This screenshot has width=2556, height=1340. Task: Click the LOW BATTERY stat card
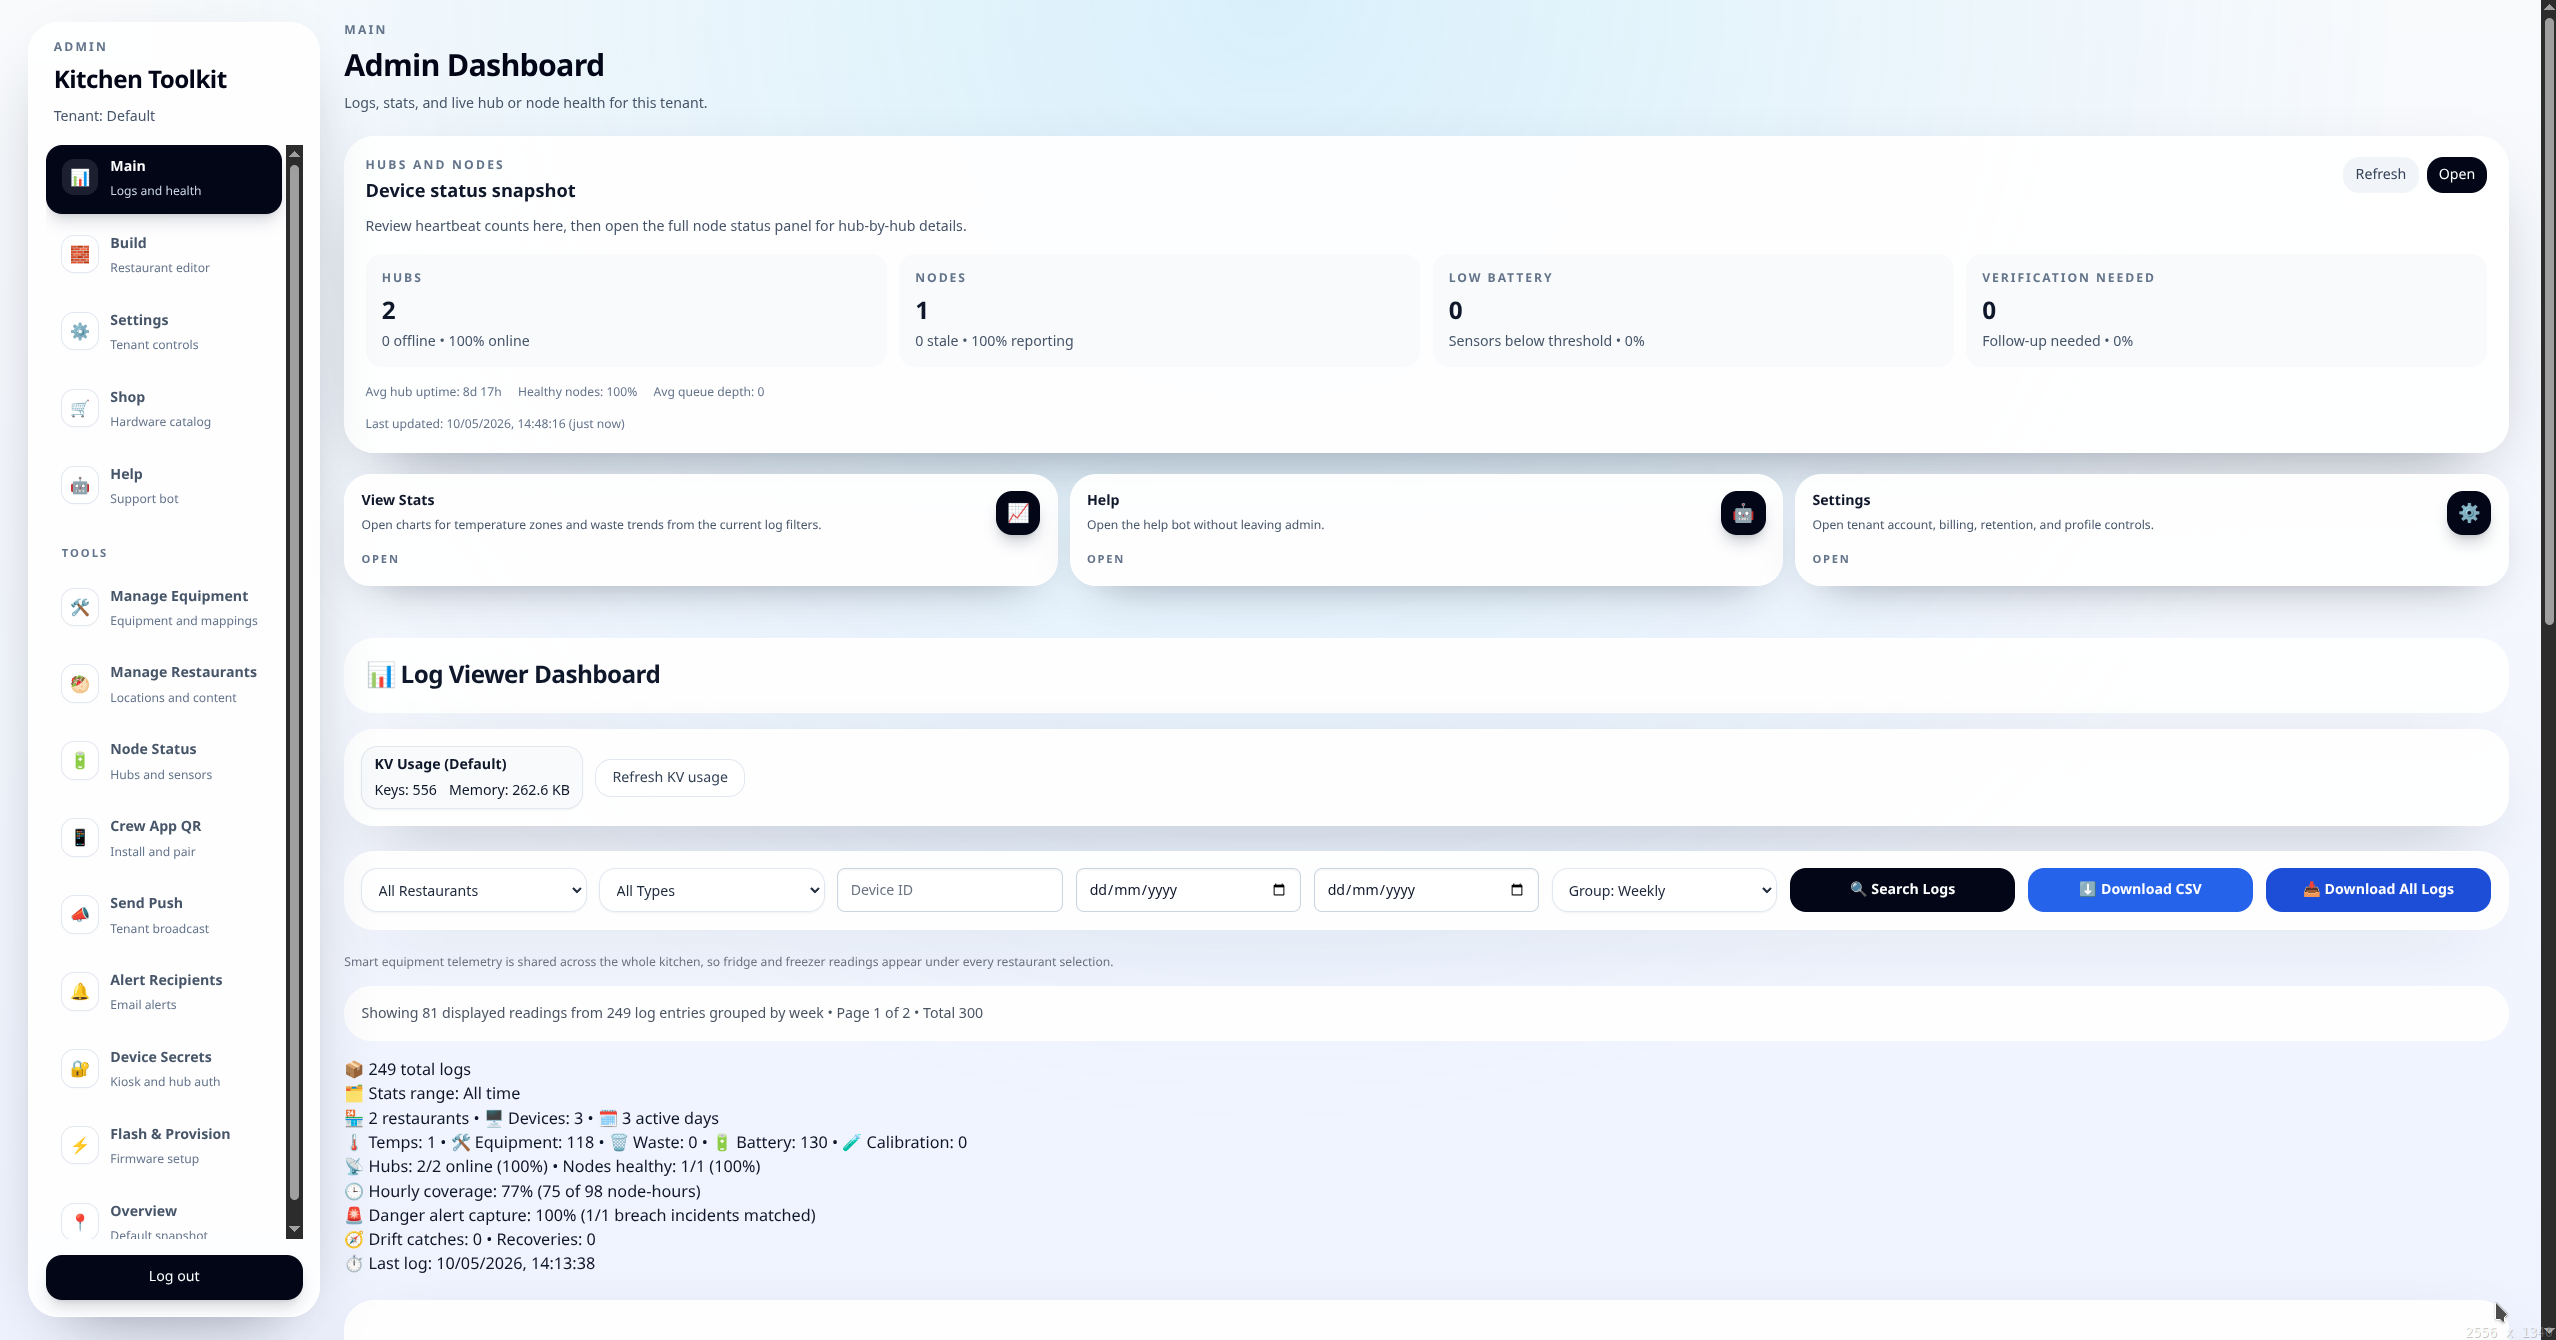click(x=1693, y=310)
